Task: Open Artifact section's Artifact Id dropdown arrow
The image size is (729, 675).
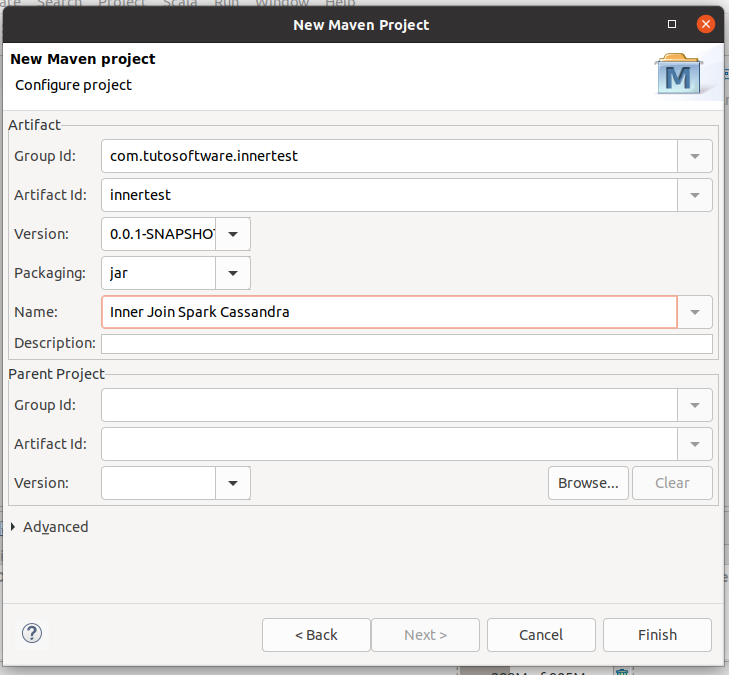Action: tap(695, 195)
